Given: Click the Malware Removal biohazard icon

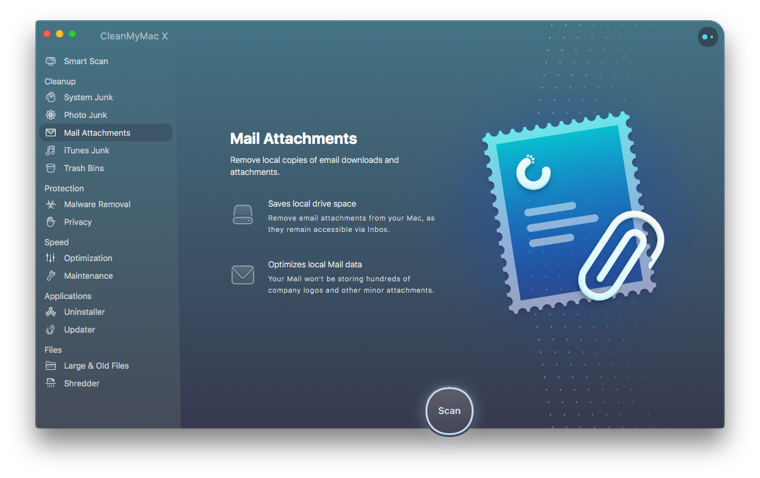Looking at the screenshot, I should 50,204.
